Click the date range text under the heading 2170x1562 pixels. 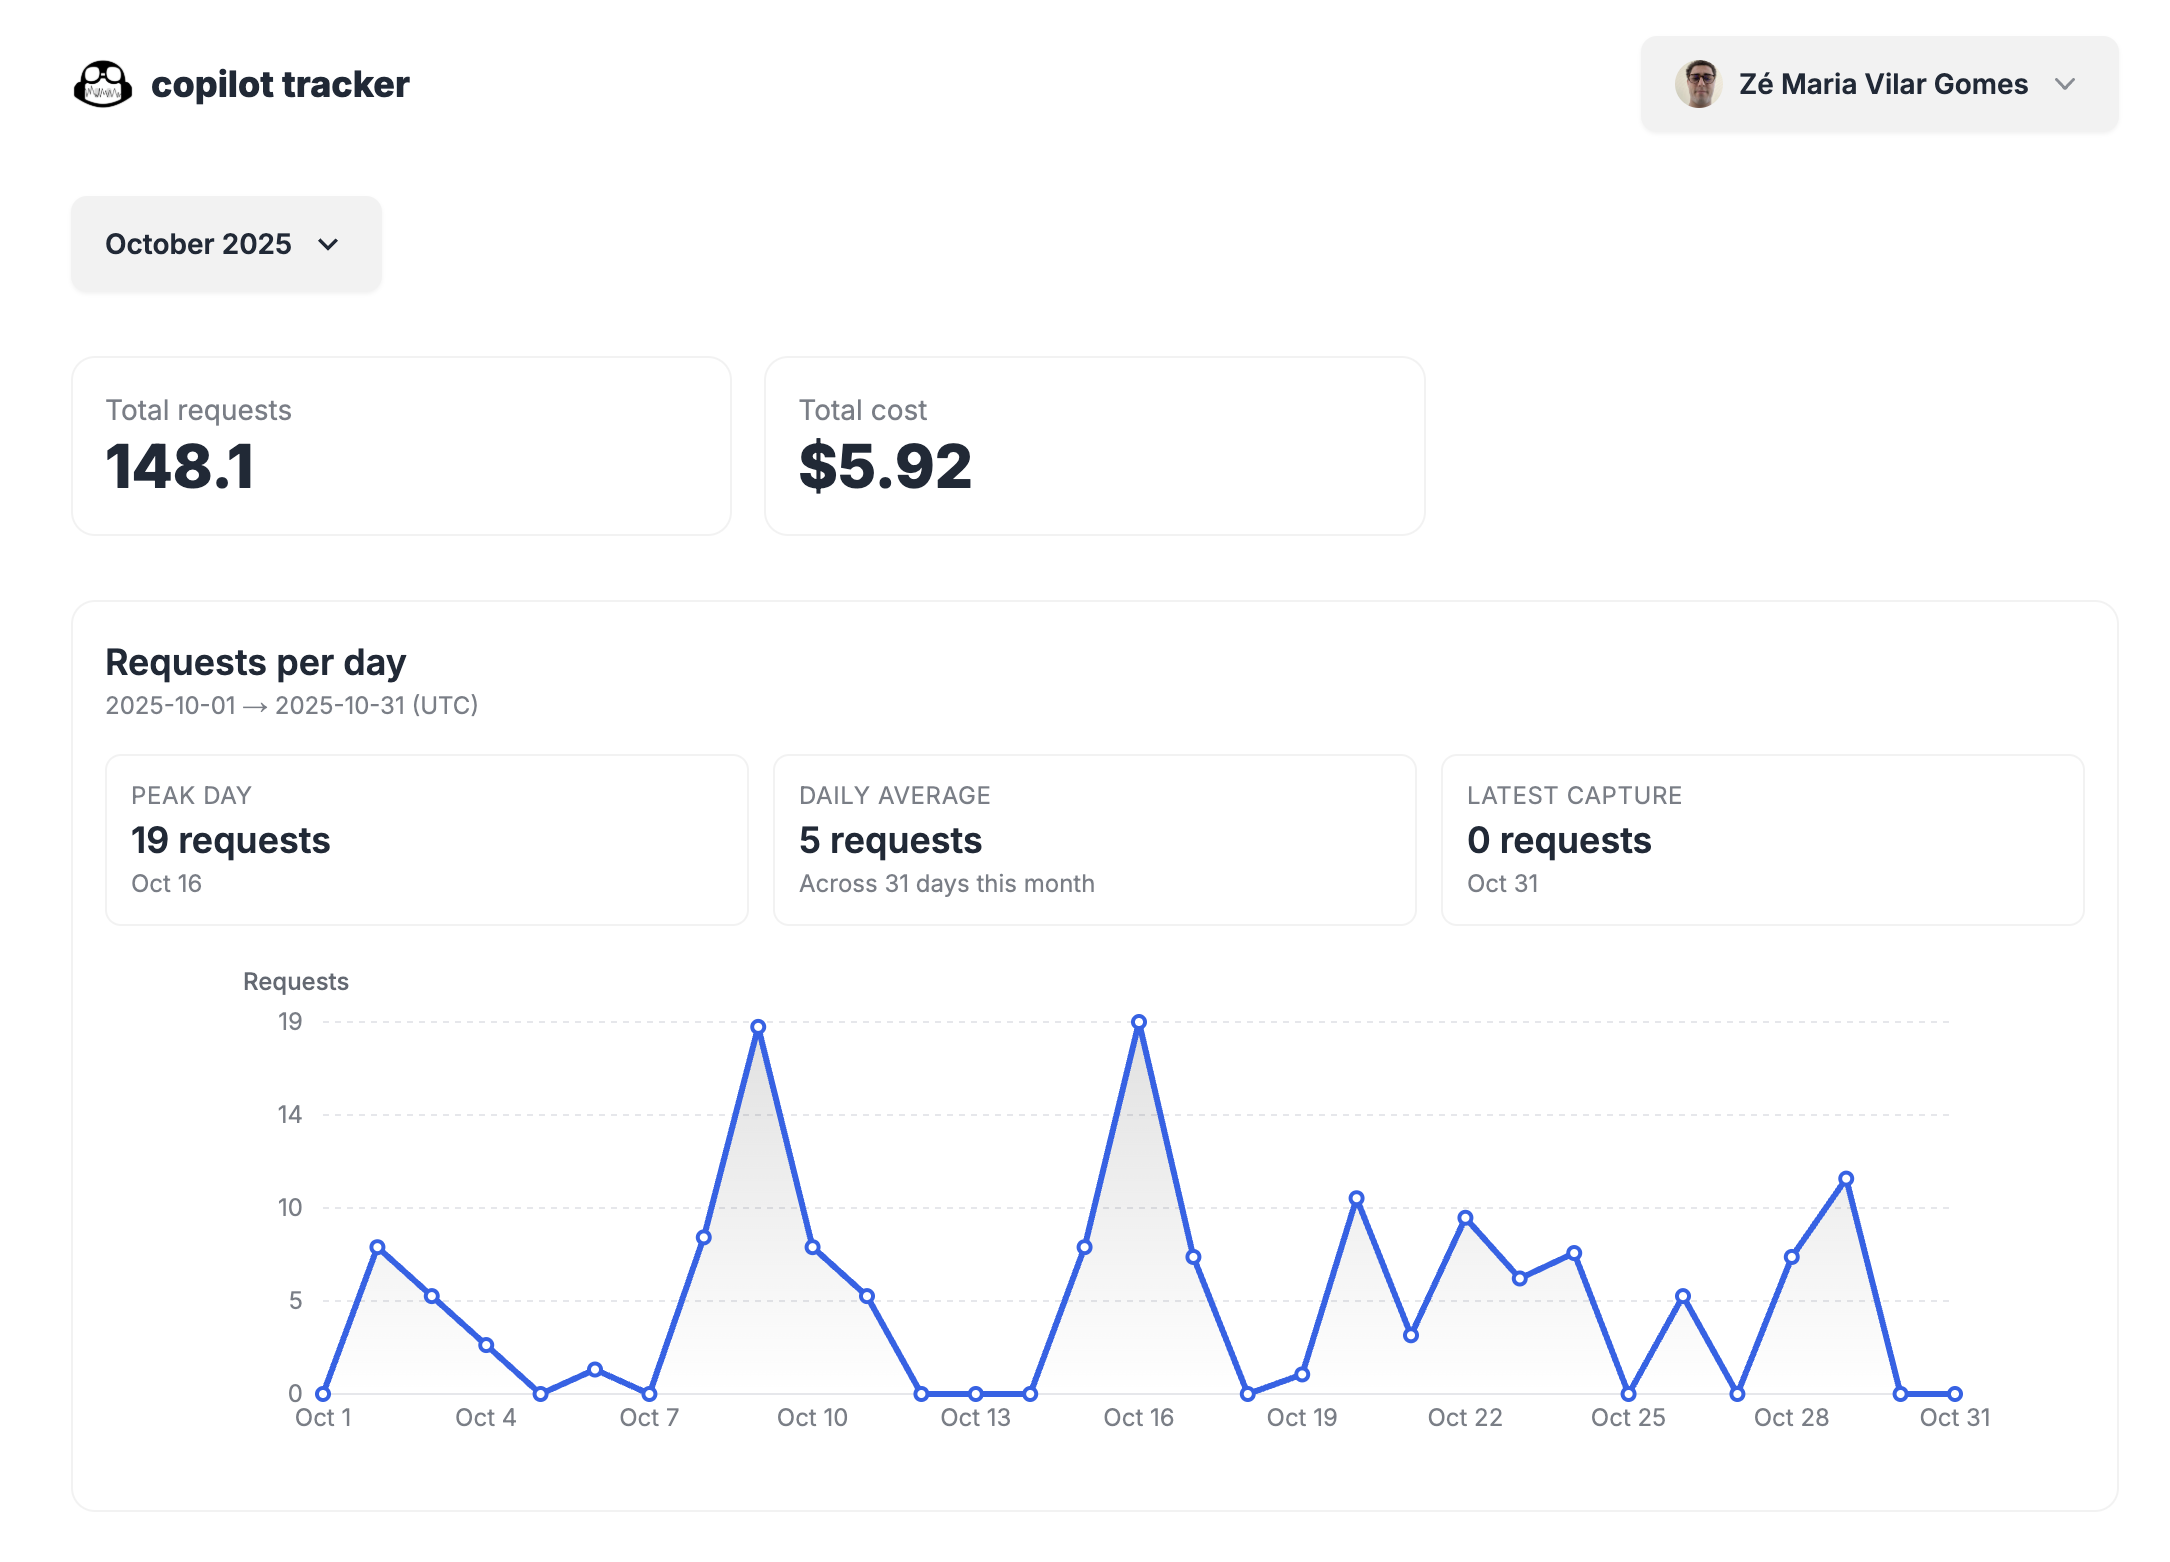[291, 705]
